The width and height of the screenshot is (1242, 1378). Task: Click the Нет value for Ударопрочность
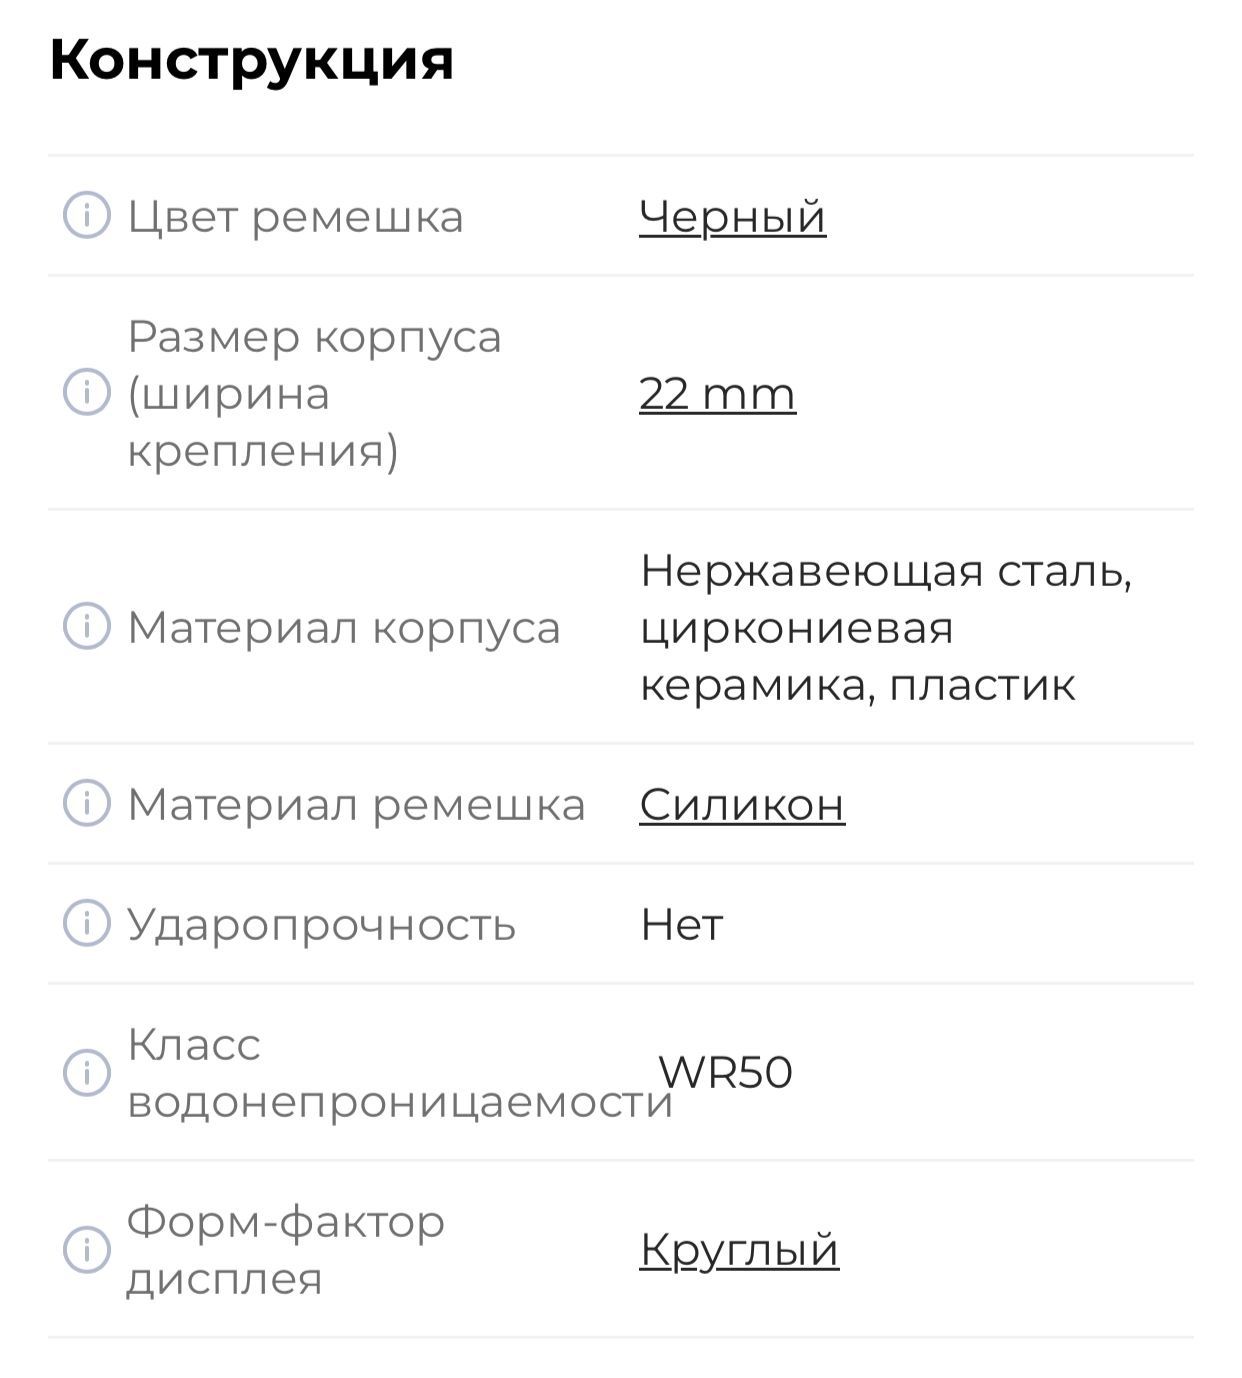point(681,924)
